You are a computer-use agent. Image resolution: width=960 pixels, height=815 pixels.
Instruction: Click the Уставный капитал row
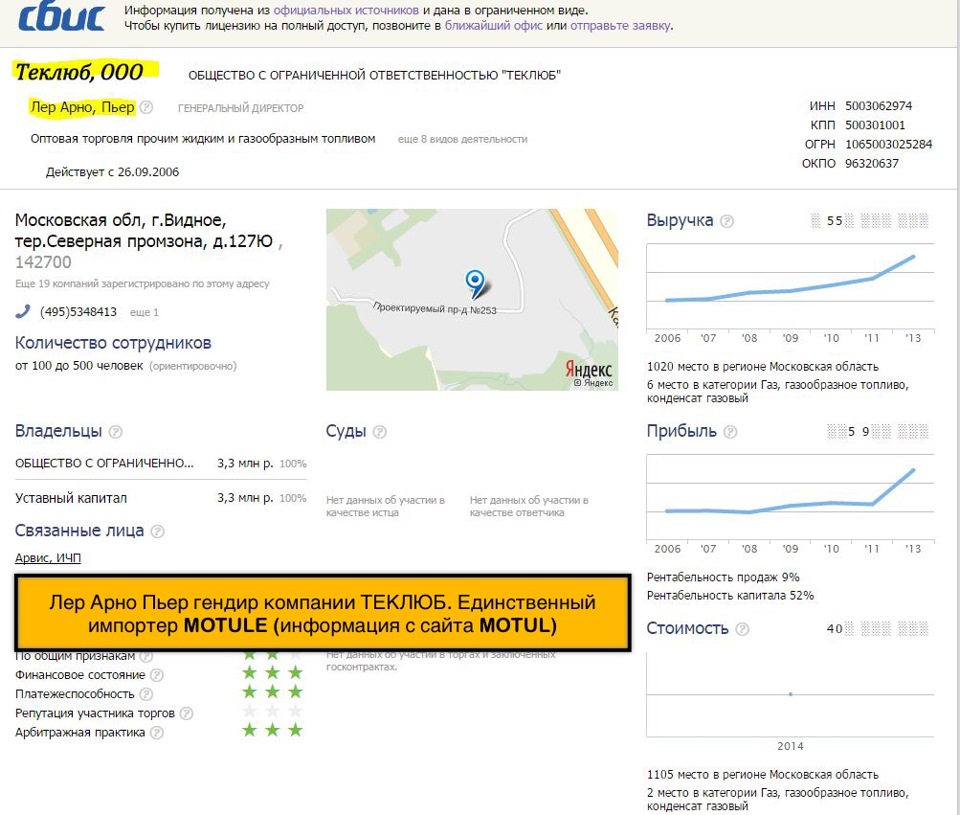(x=160, y=498)
